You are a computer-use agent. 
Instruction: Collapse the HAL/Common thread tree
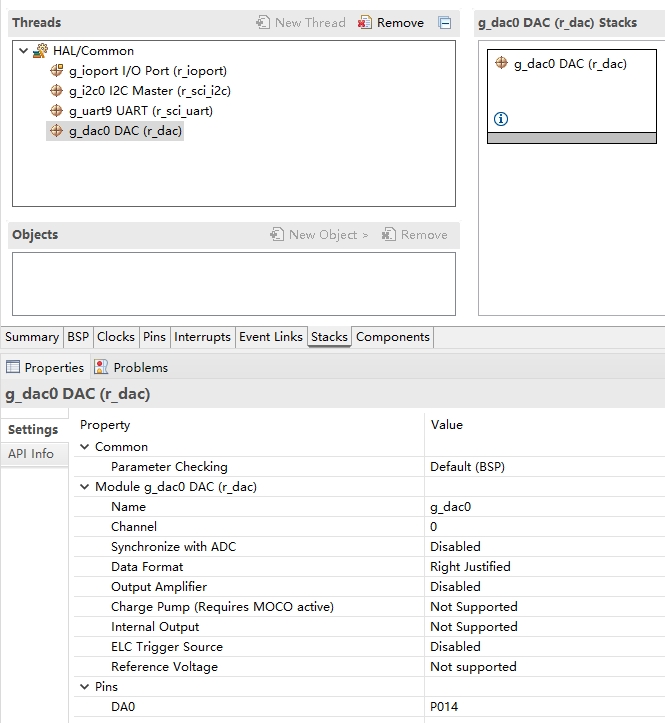pos(24,51)
